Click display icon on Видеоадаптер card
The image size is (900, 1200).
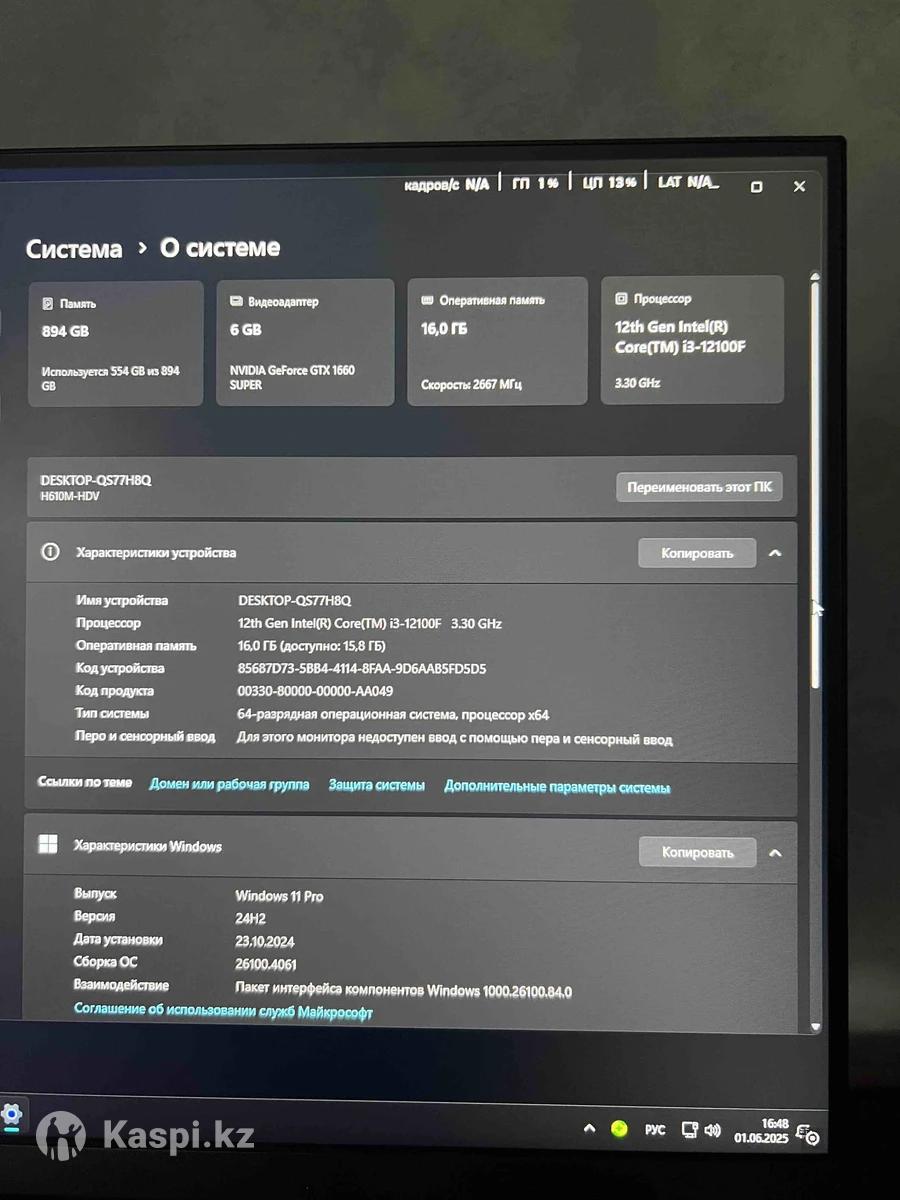[x=237, y=301]
